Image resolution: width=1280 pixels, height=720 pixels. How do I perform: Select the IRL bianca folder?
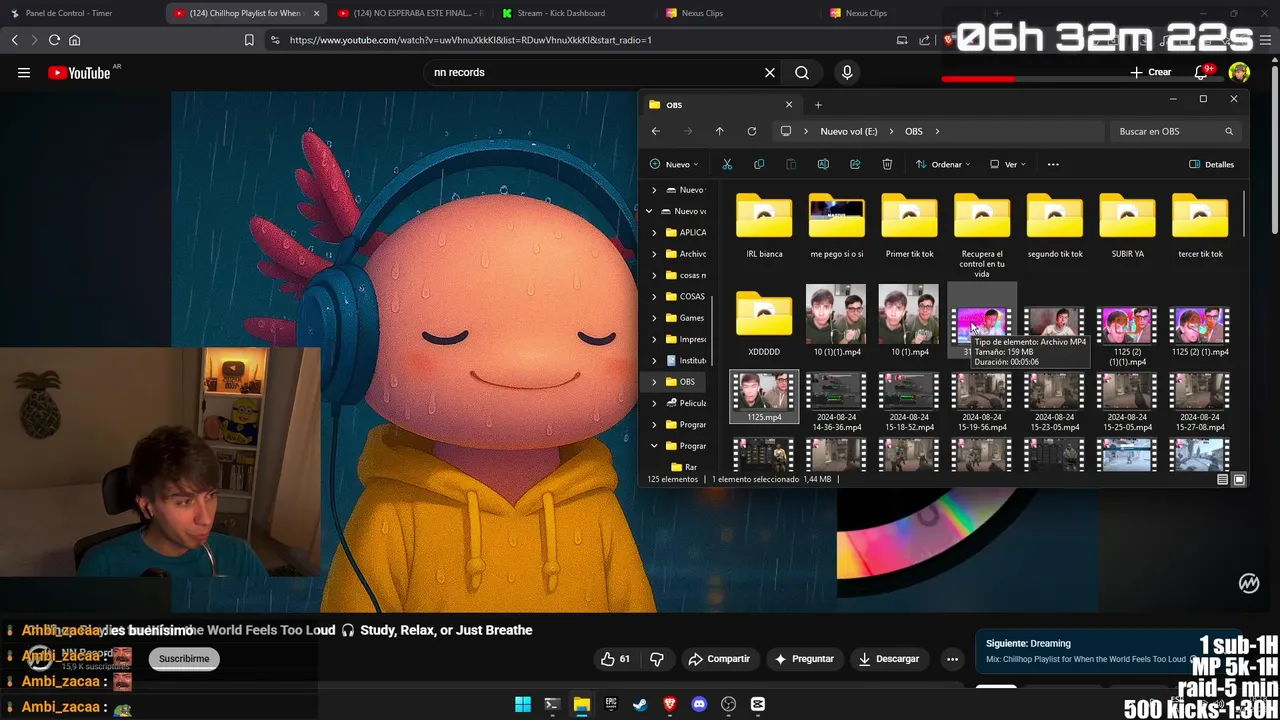764,226
